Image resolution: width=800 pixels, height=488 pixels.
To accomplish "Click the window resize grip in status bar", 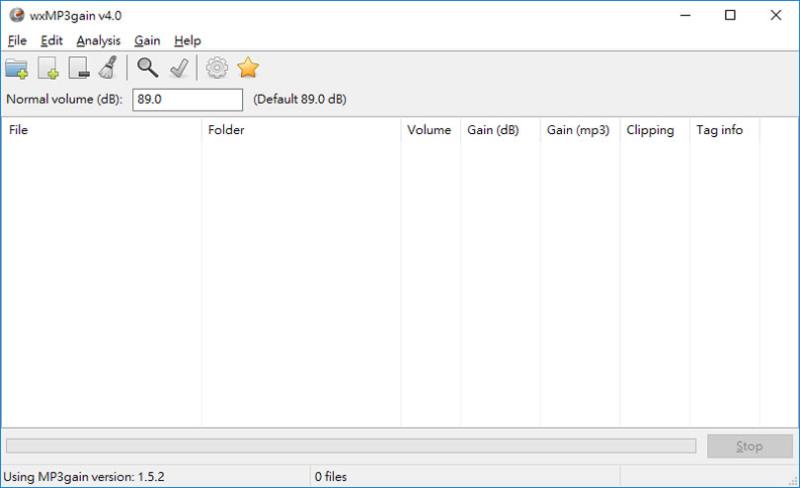I will (793, 481).
